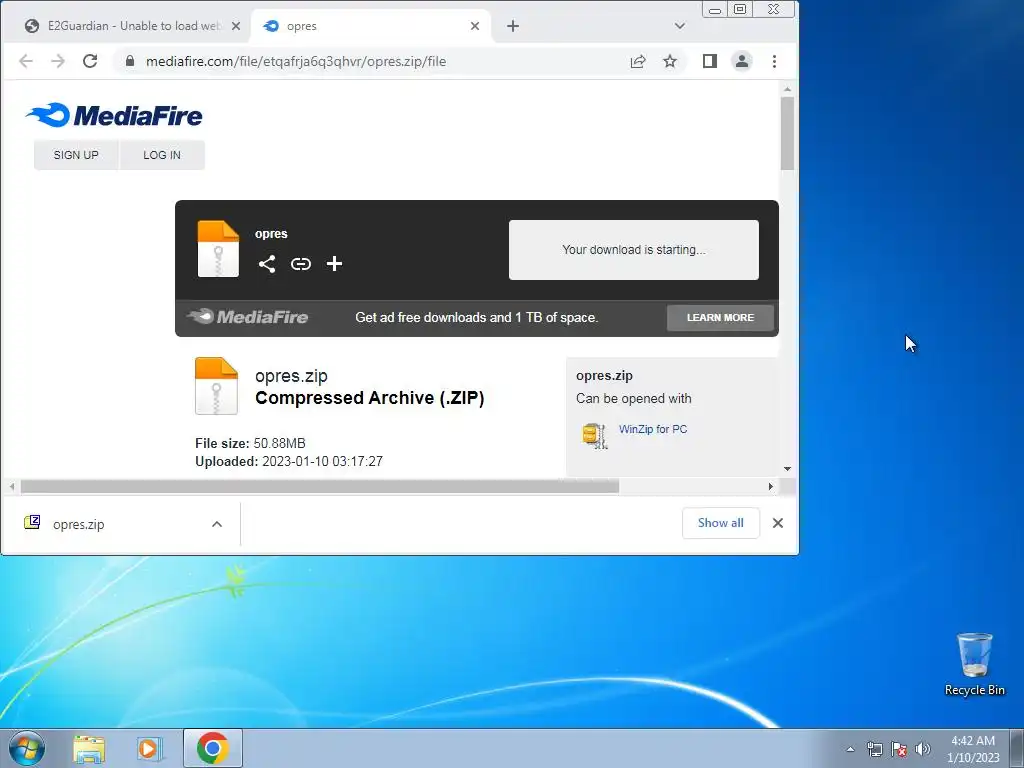Image resolution: width=1024 pixels, height=768 pixels.
Task: Select the opres tab
Action: point(371,26)
